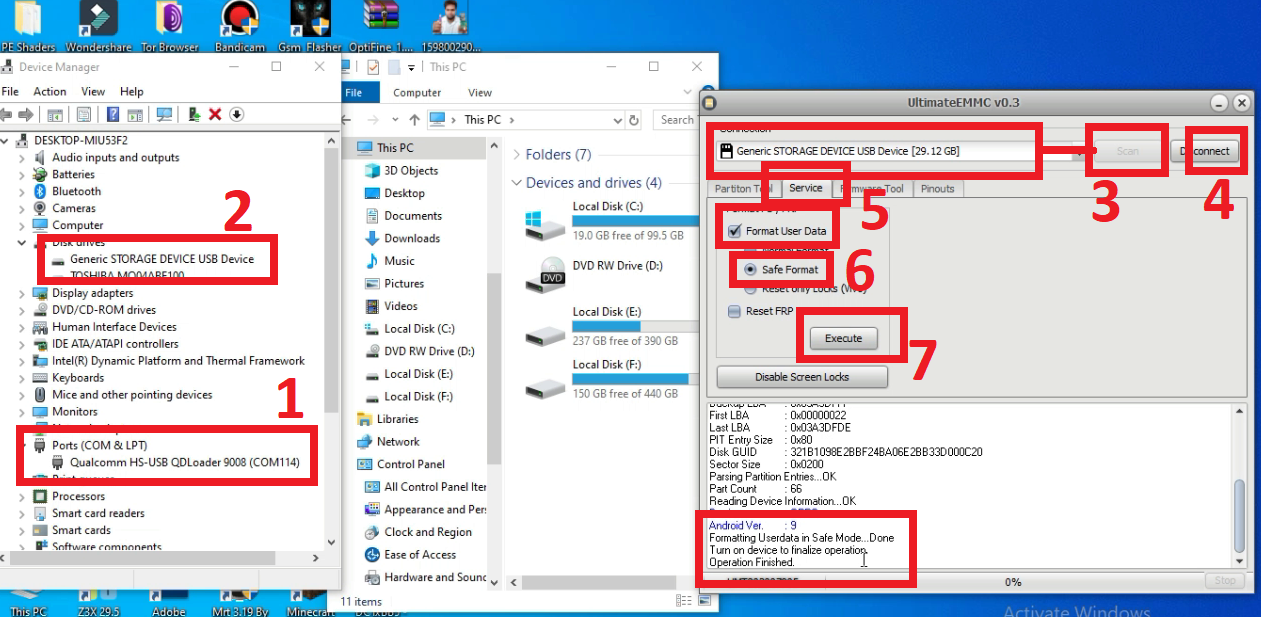Expand the Batteries node
1261x617 pixels.
(x=22, y=175)
